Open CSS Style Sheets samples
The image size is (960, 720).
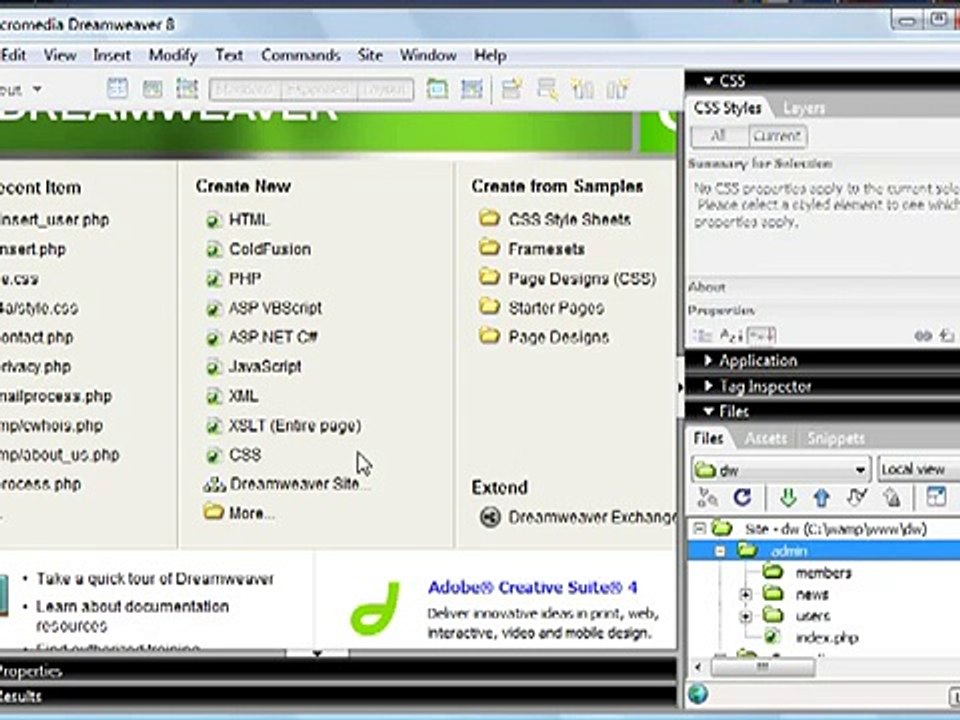coord(569,220)
